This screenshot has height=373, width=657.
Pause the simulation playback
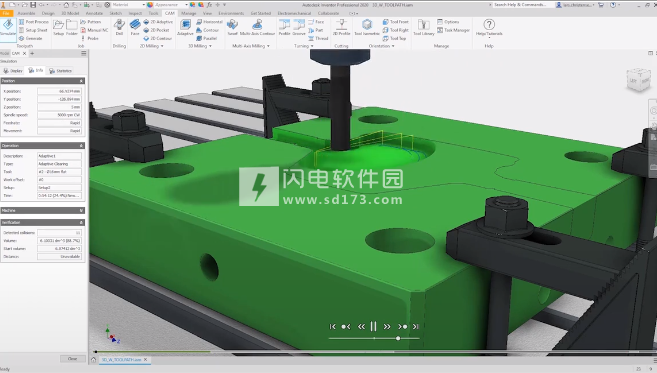373,326
